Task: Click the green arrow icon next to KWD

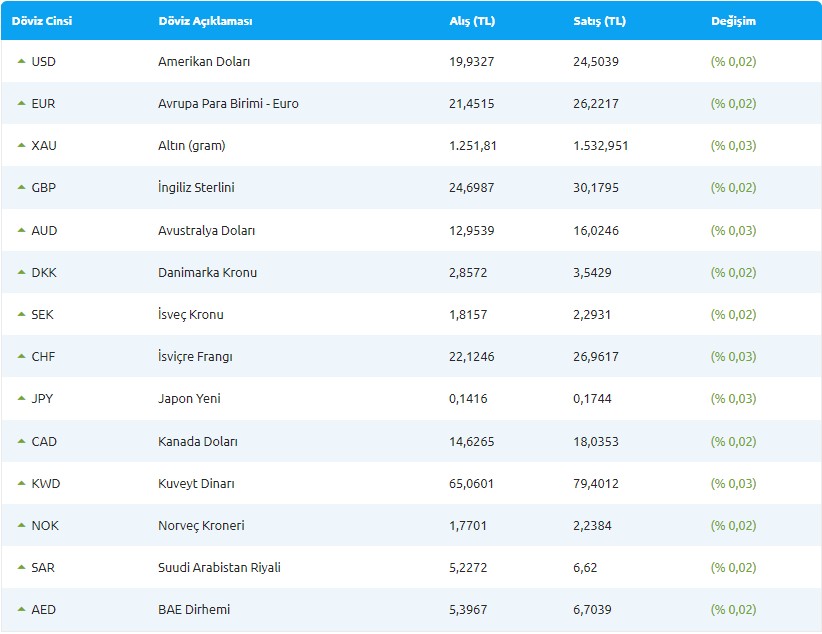Action: [21, 483]
